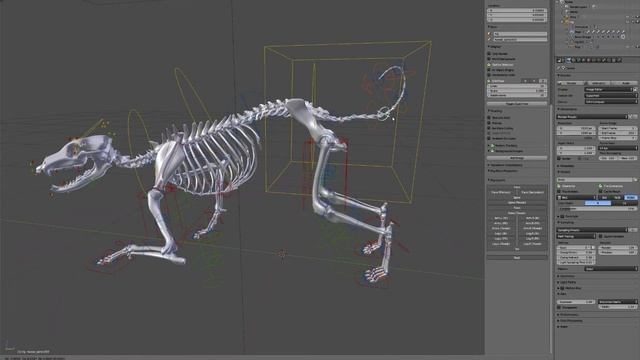Viewport: 640px width, 360px height.
Task: Open the Display dropdown showing Image Editor
Action: tap(609, 89)
